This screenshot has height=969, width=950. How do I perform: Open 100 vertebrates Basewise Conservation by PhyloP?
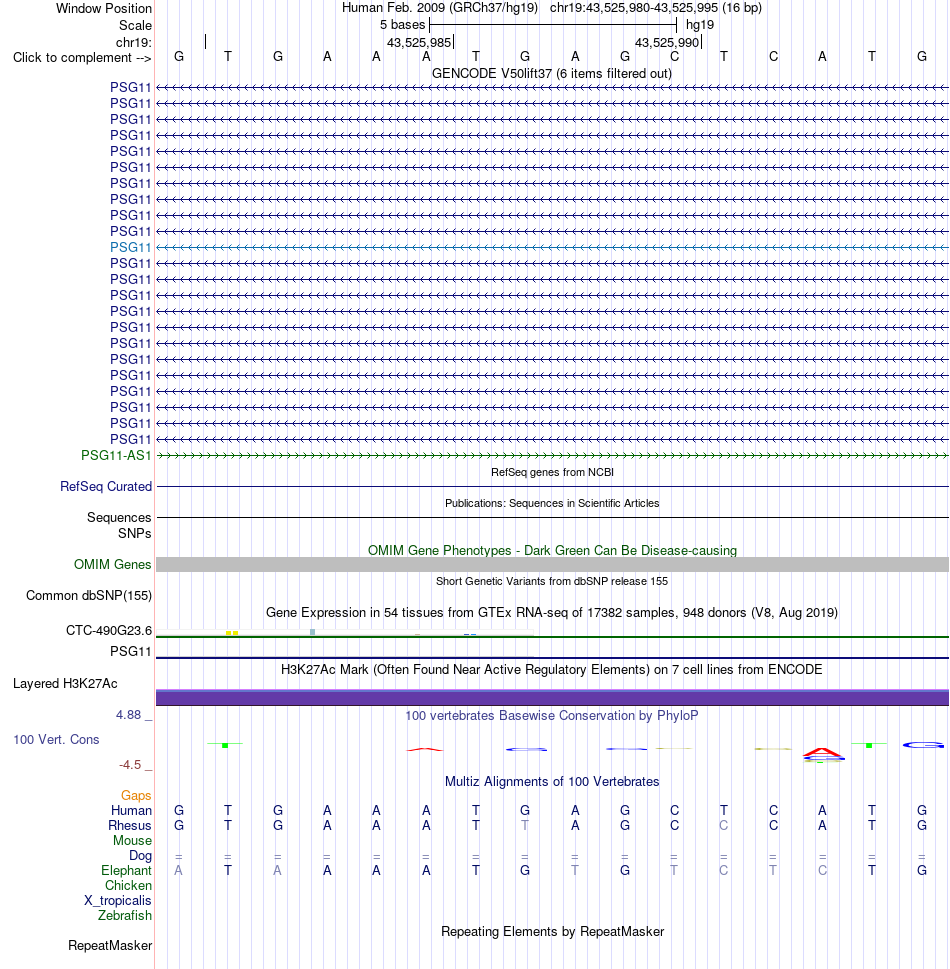tap(552, 716)
